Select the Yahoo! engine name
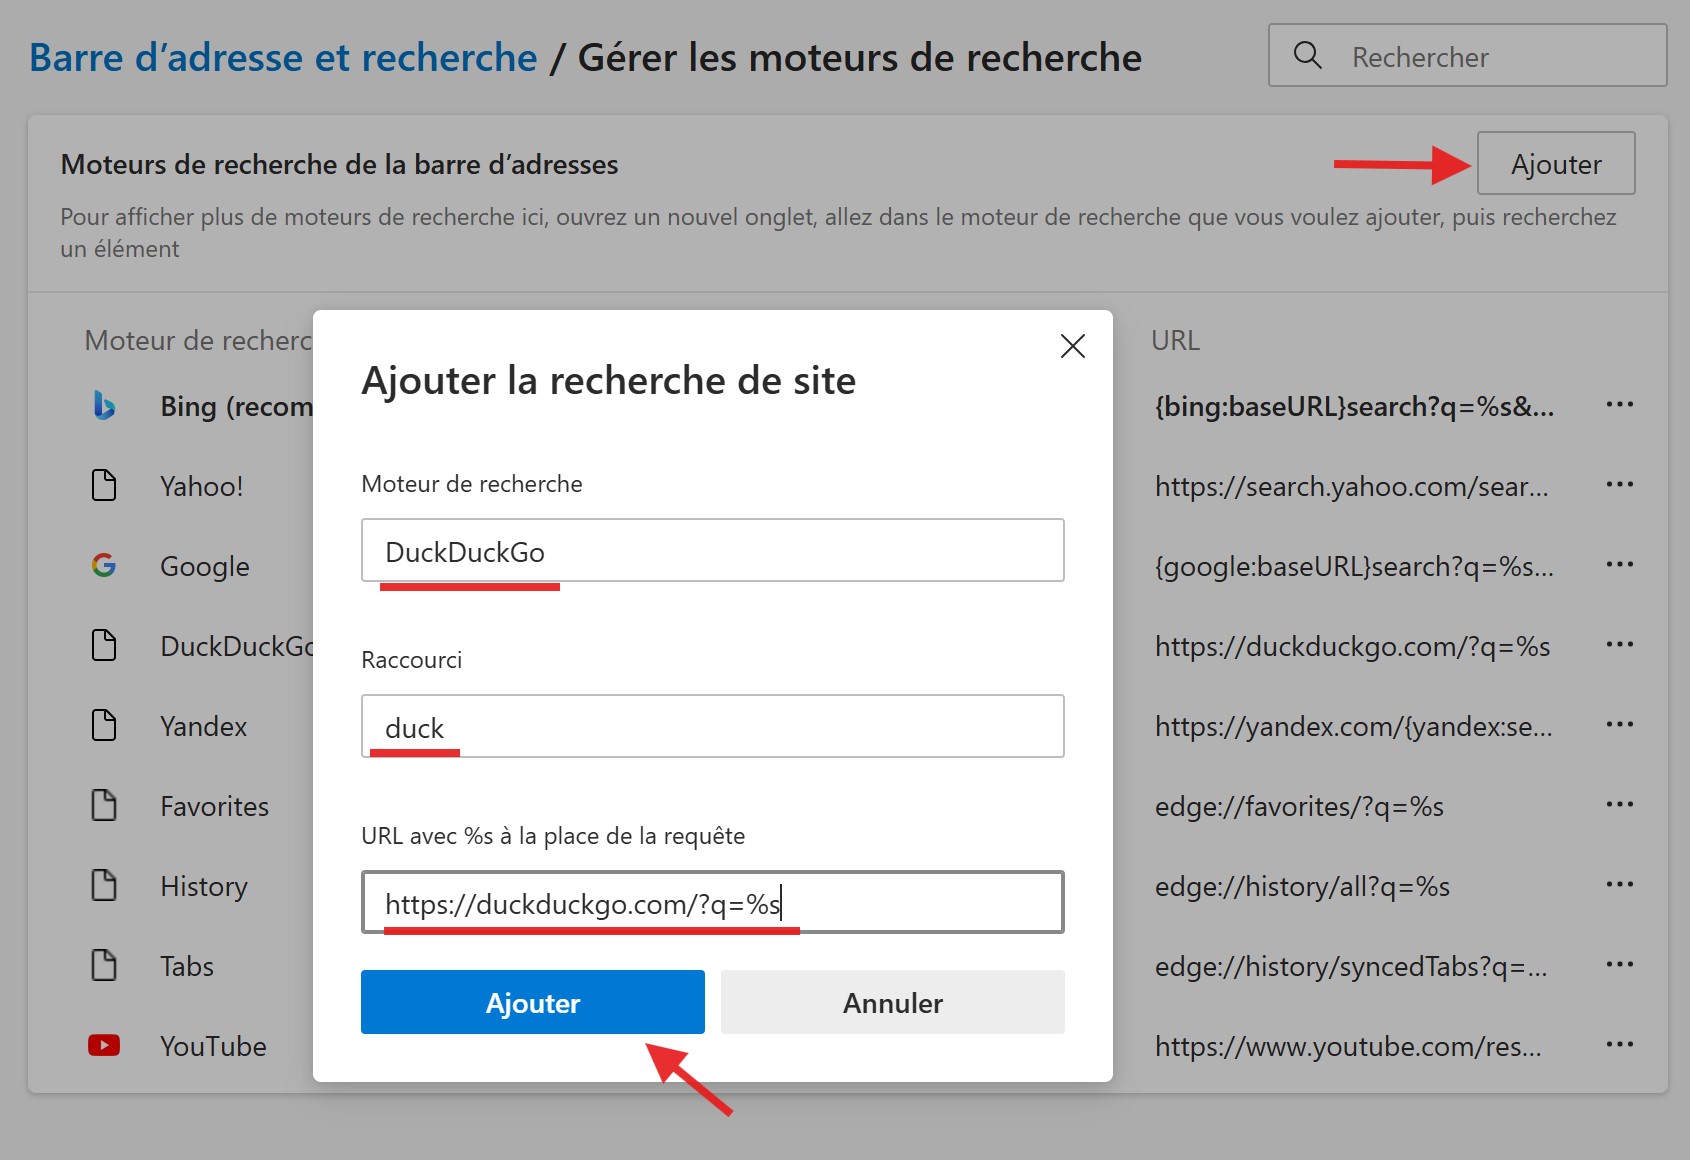1690x1160 pixels. coord(202,486)
